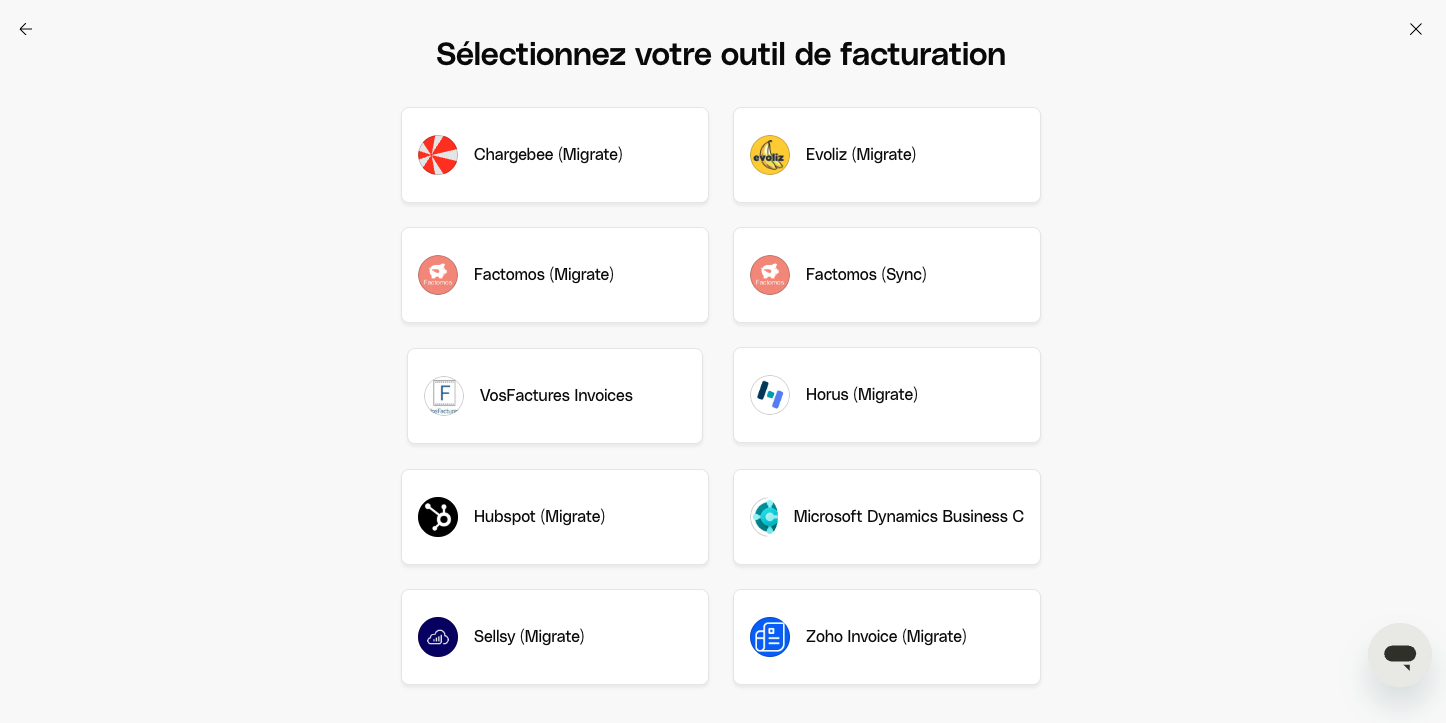This screenshot has height=723, width=1446.
Task: Close the billing tool selection dialog
Action: (1416, 29)
